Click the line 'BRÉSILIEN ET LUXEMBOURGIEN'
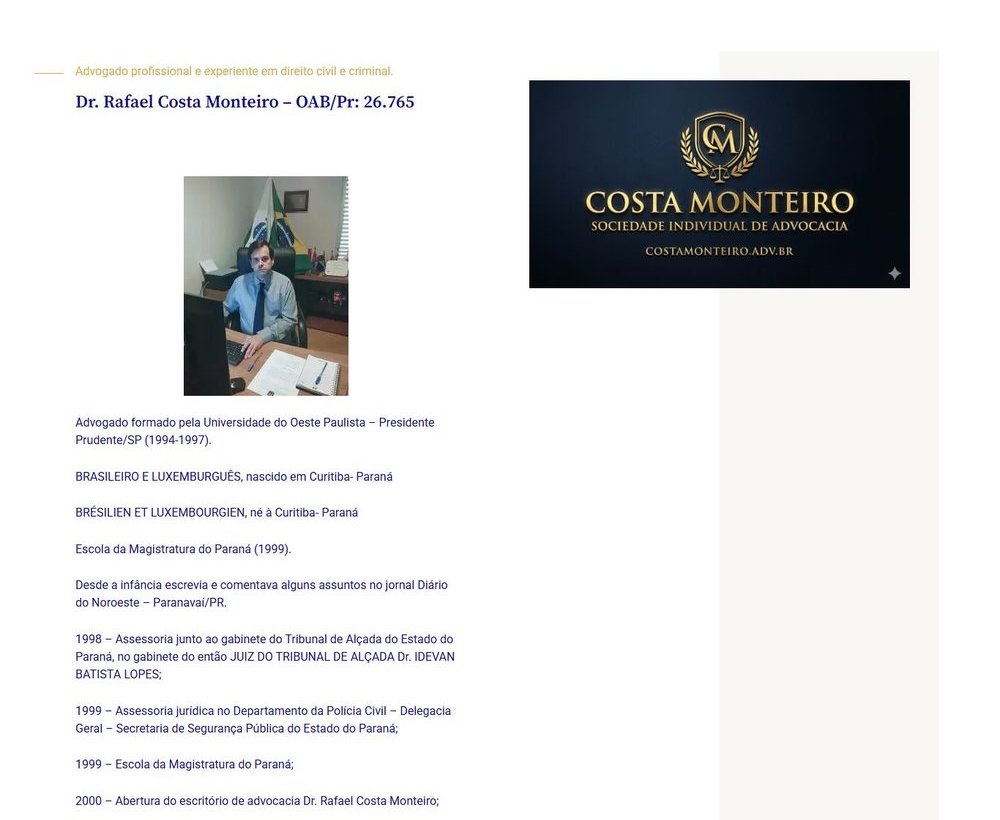The width and height of the screenshot is (1000, 820). pos(216,513)
